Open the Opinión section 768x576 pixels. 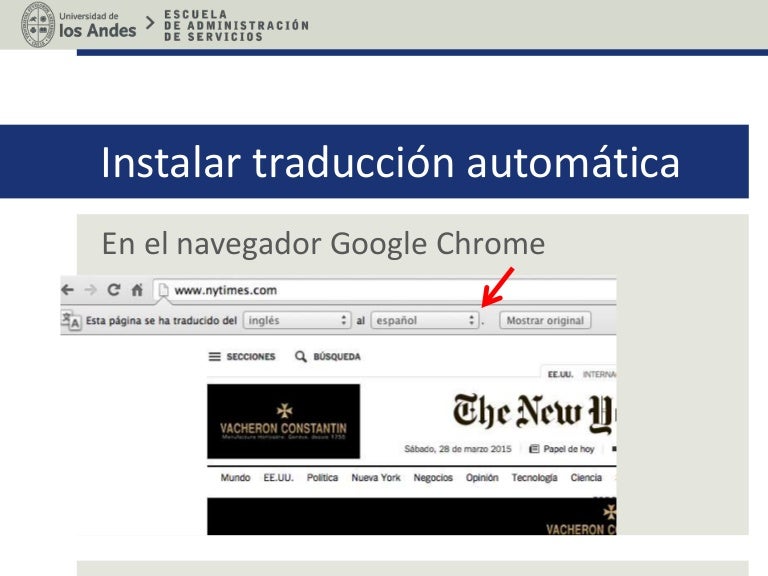pyautogui.click(x=482, y=478)
